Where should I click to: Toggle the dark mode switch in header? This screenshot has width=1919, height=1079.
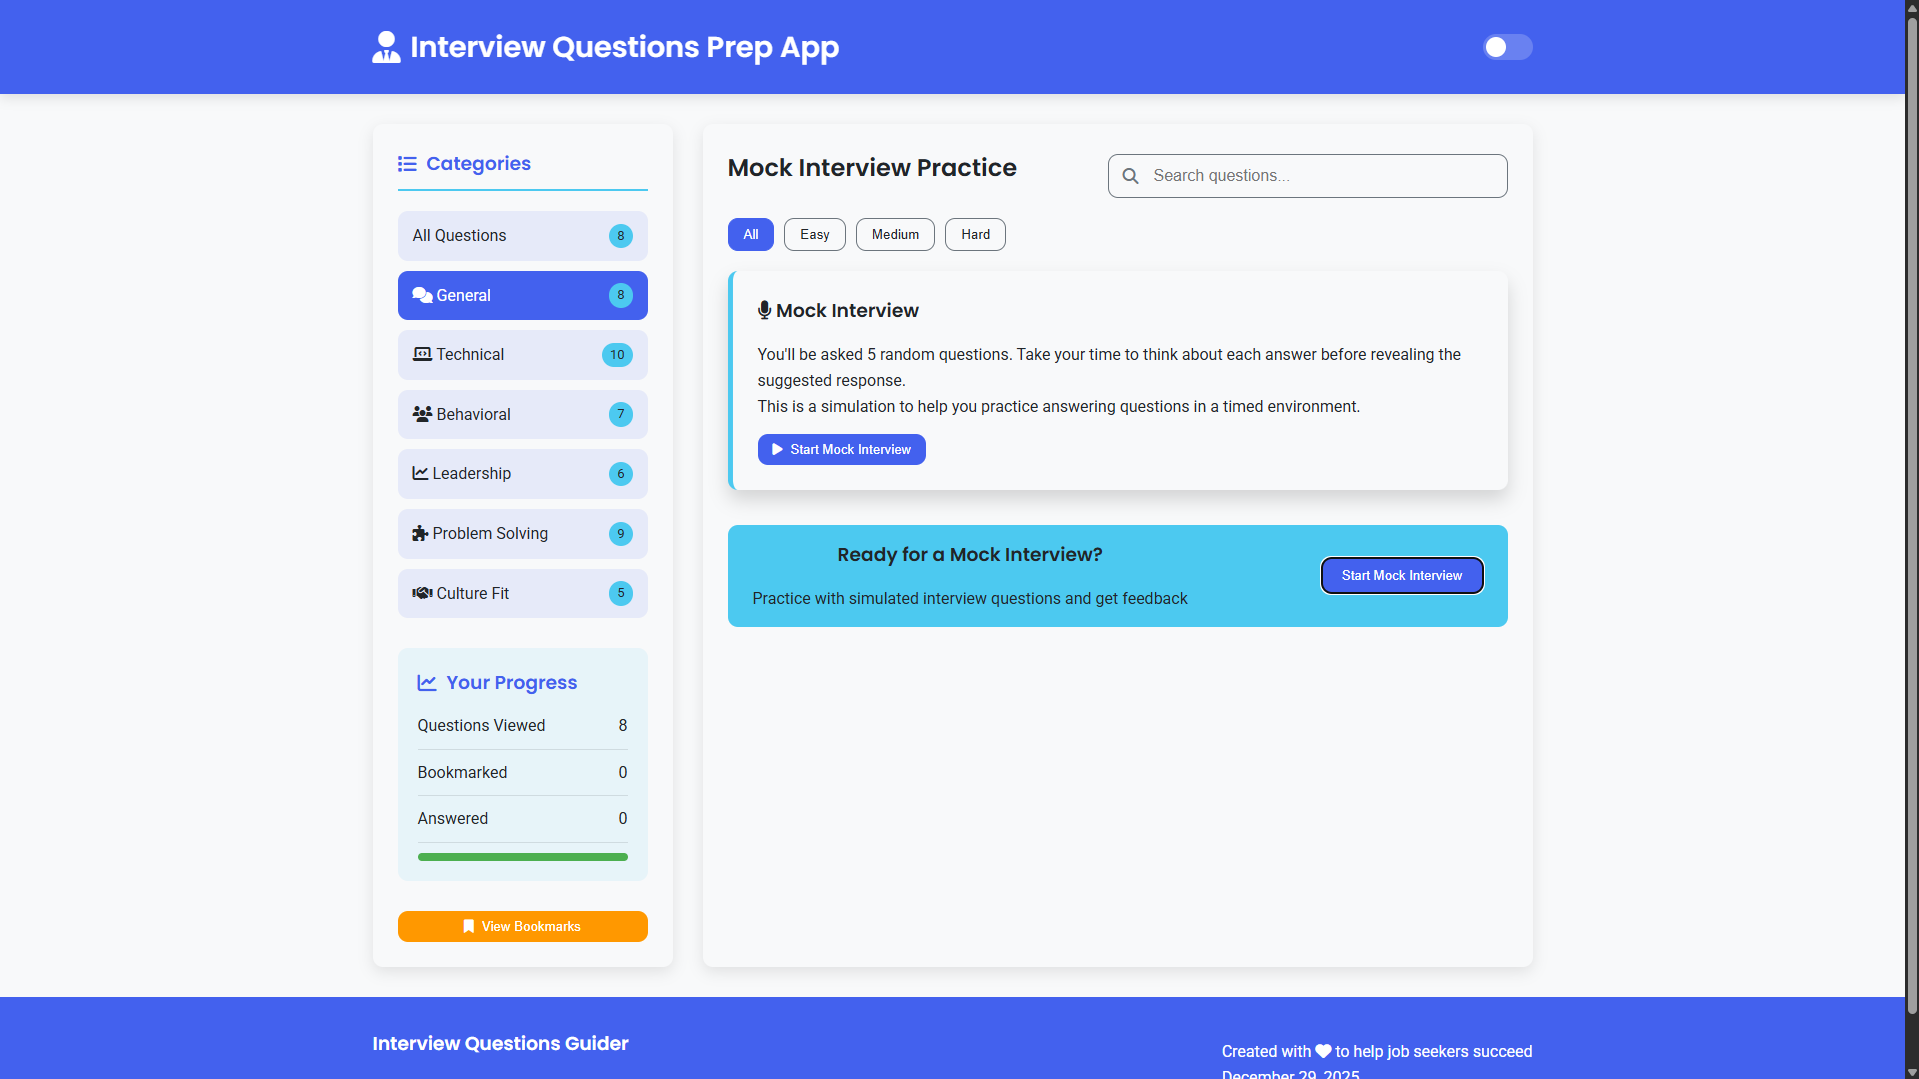[1507, 47]
